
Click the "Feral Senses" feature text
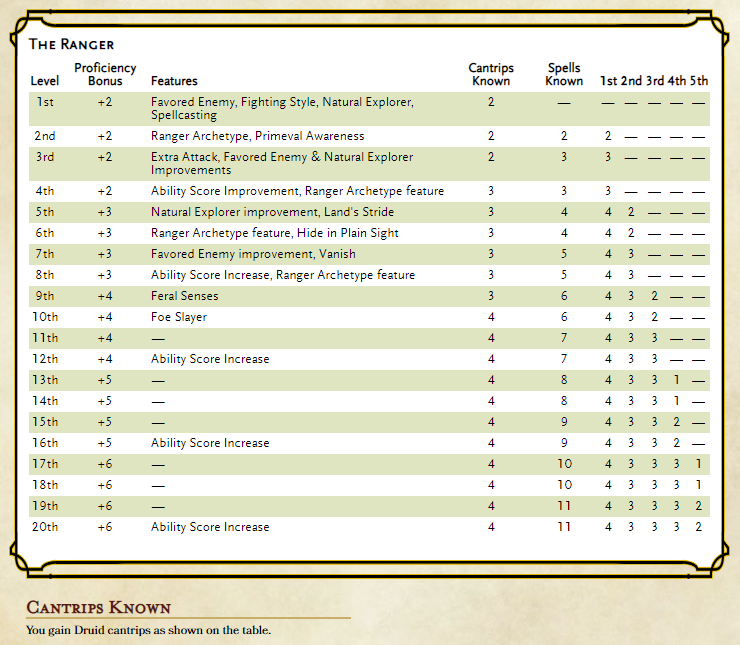point(184,296)
